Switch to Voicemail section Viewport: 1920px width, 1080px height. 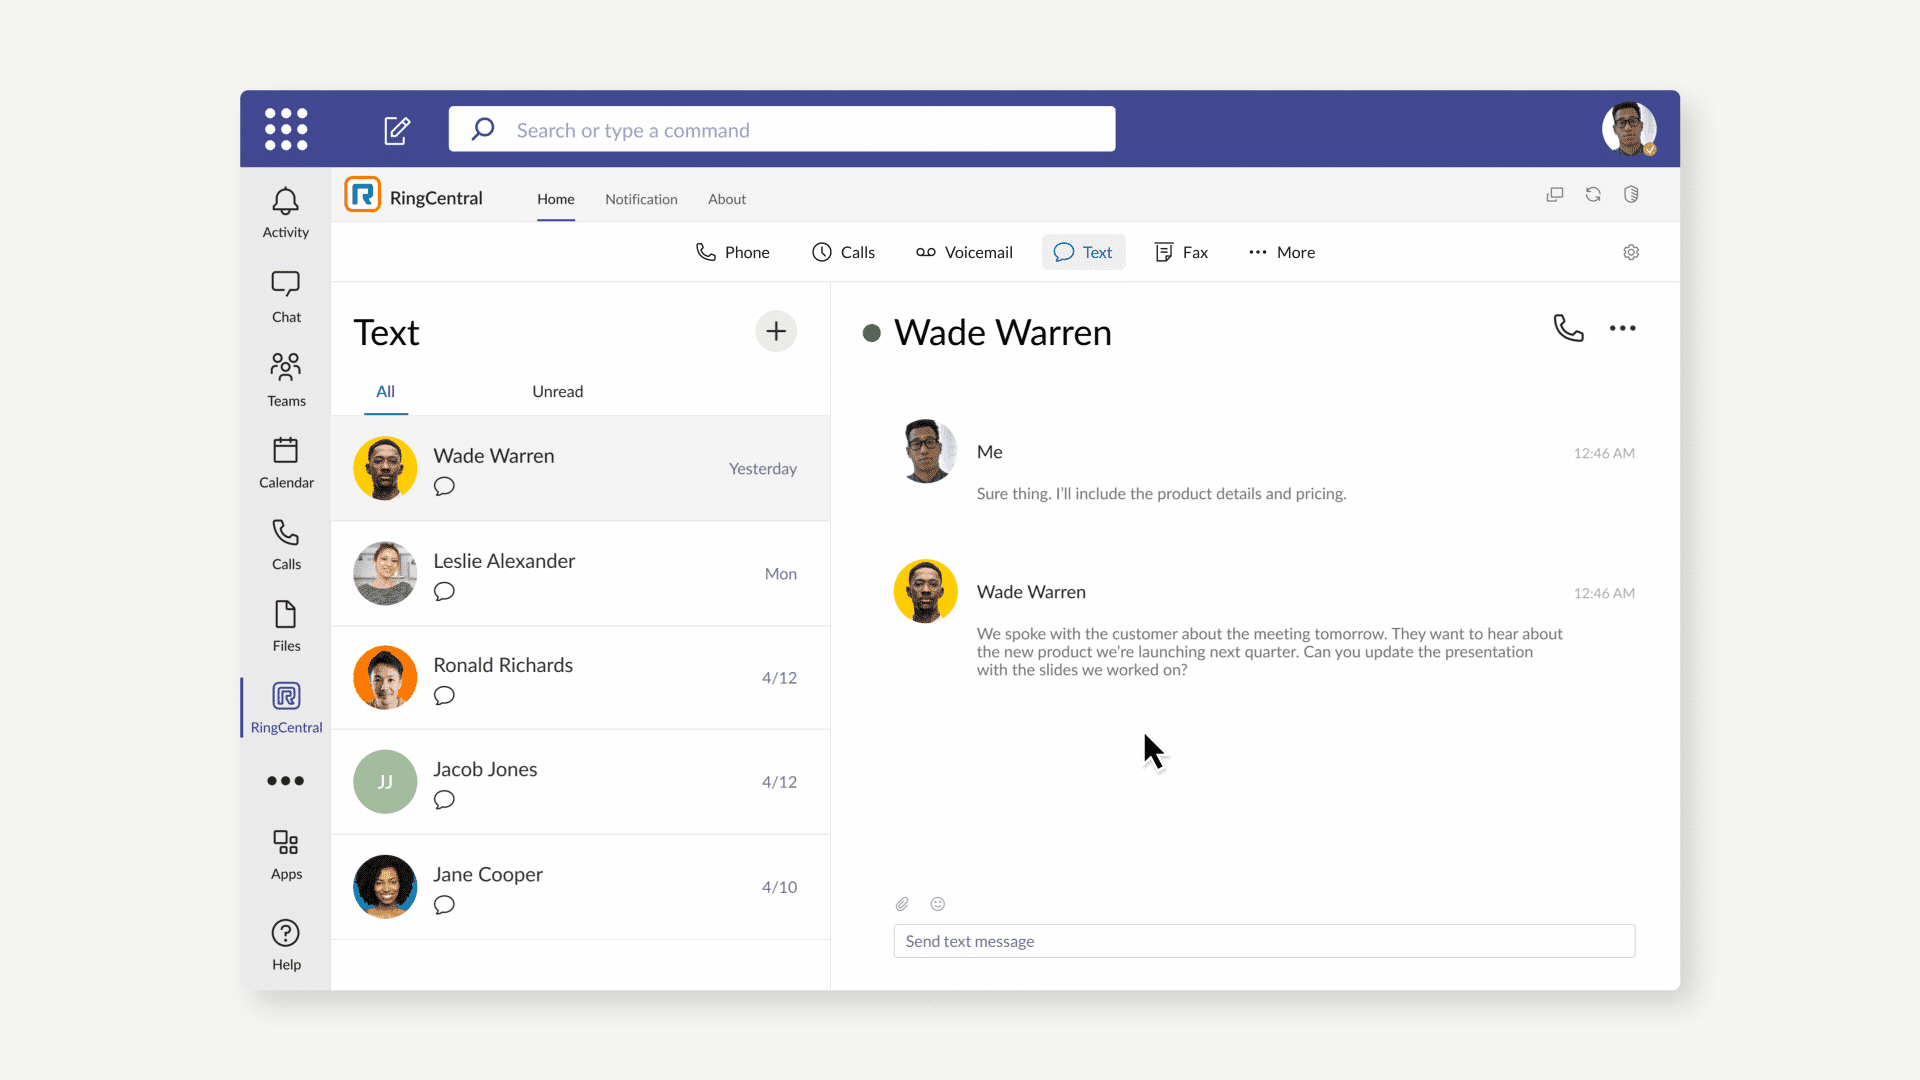964,252
